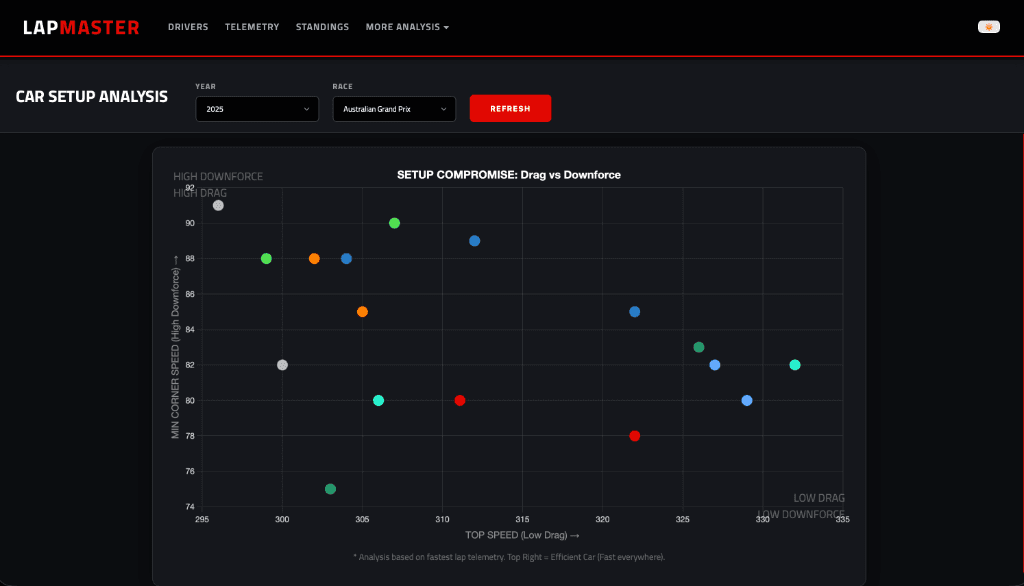Click the LapMaster logo
The height and width of the screenshot is (586, 1024).
click(81, 27)
